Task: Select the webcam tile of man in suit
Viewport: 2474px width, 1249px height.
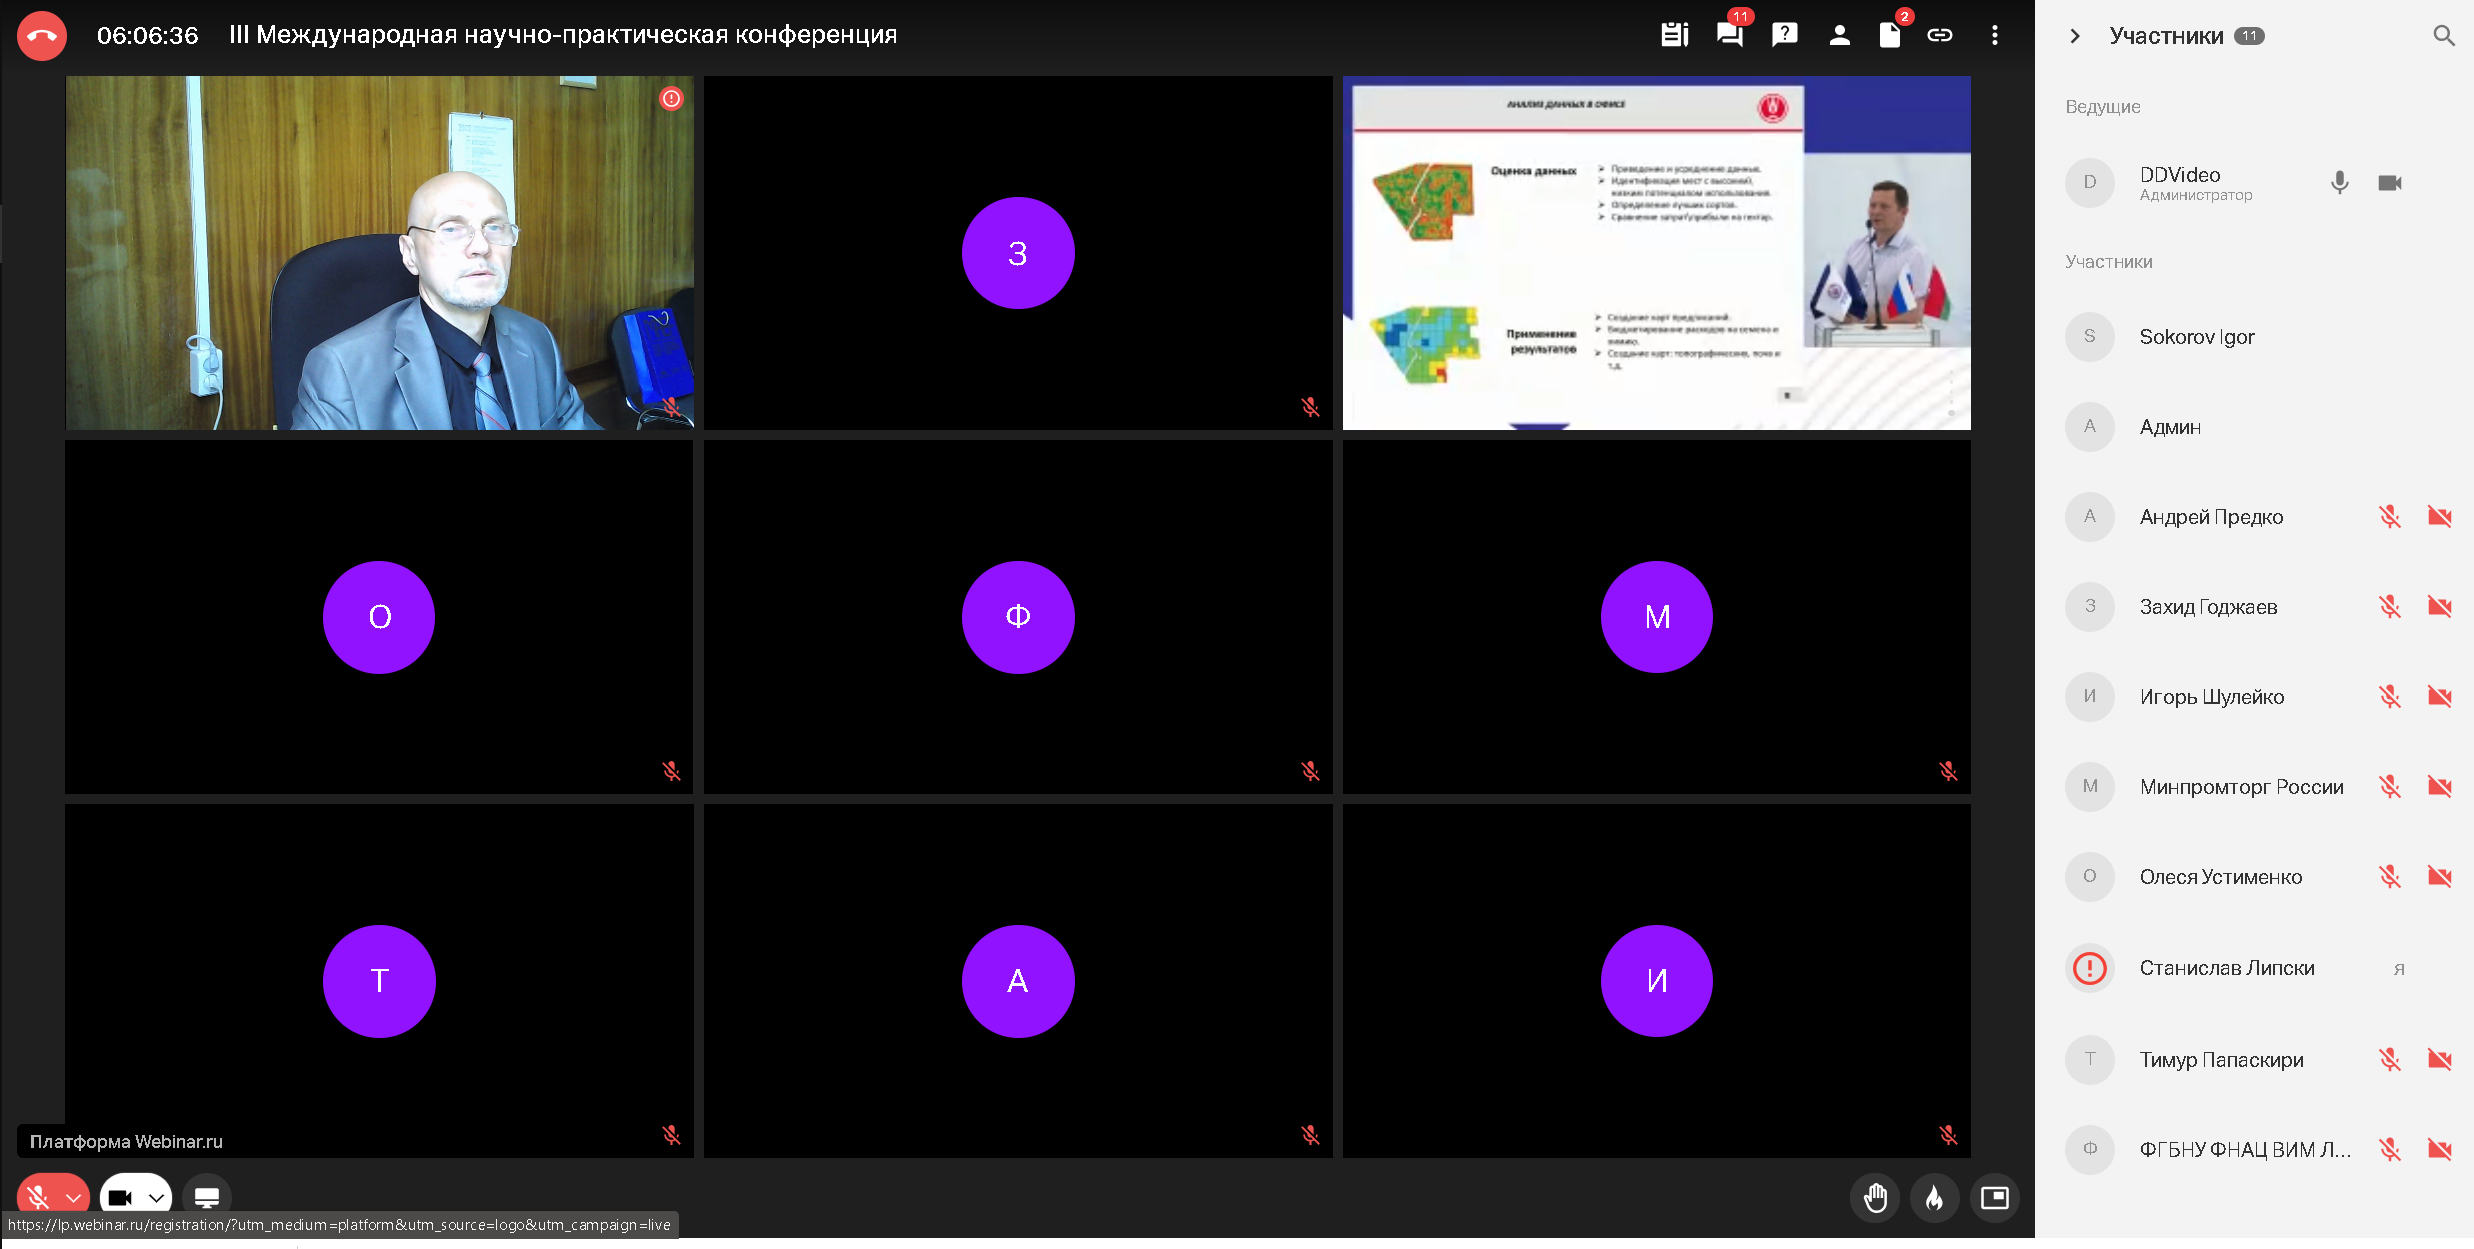Action: 379,253
